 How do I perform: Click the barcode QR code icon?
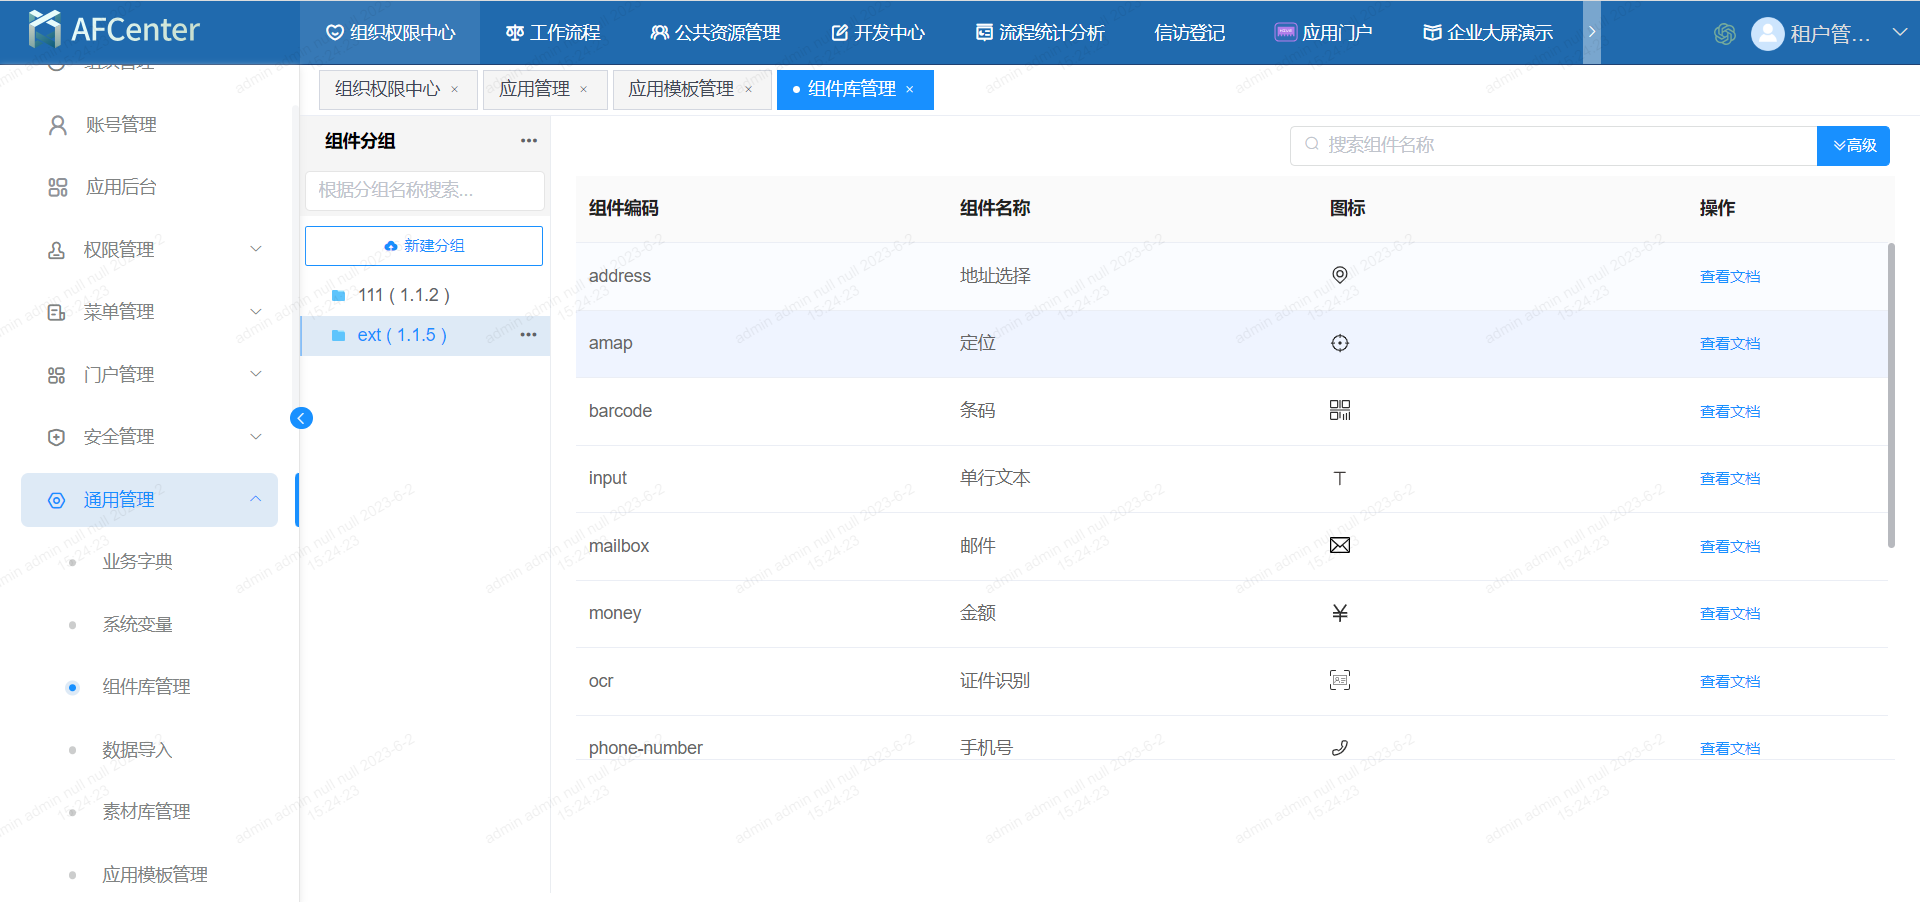pyautogui.click(x=1340, y=410)
